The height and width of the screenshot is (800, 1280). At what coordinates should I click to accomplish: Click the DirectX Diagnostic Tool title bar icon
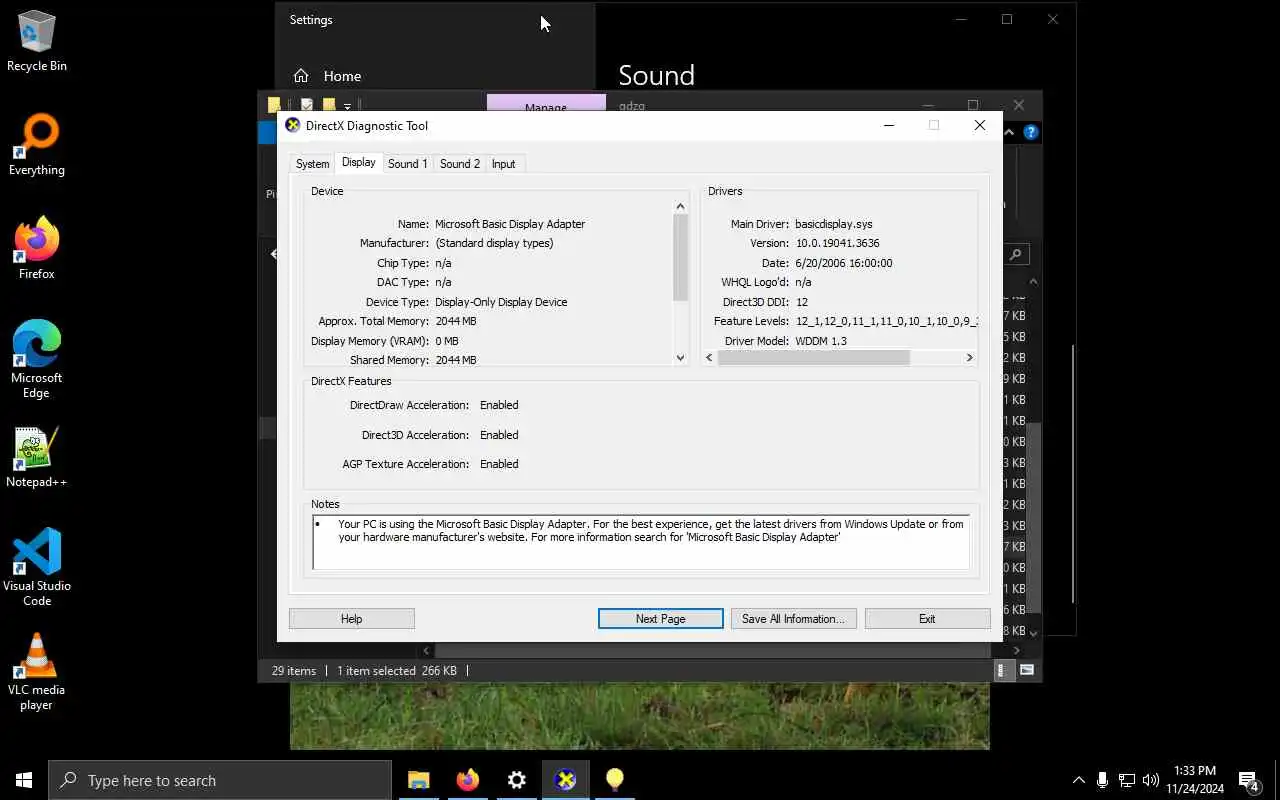[x=292, y=125]
